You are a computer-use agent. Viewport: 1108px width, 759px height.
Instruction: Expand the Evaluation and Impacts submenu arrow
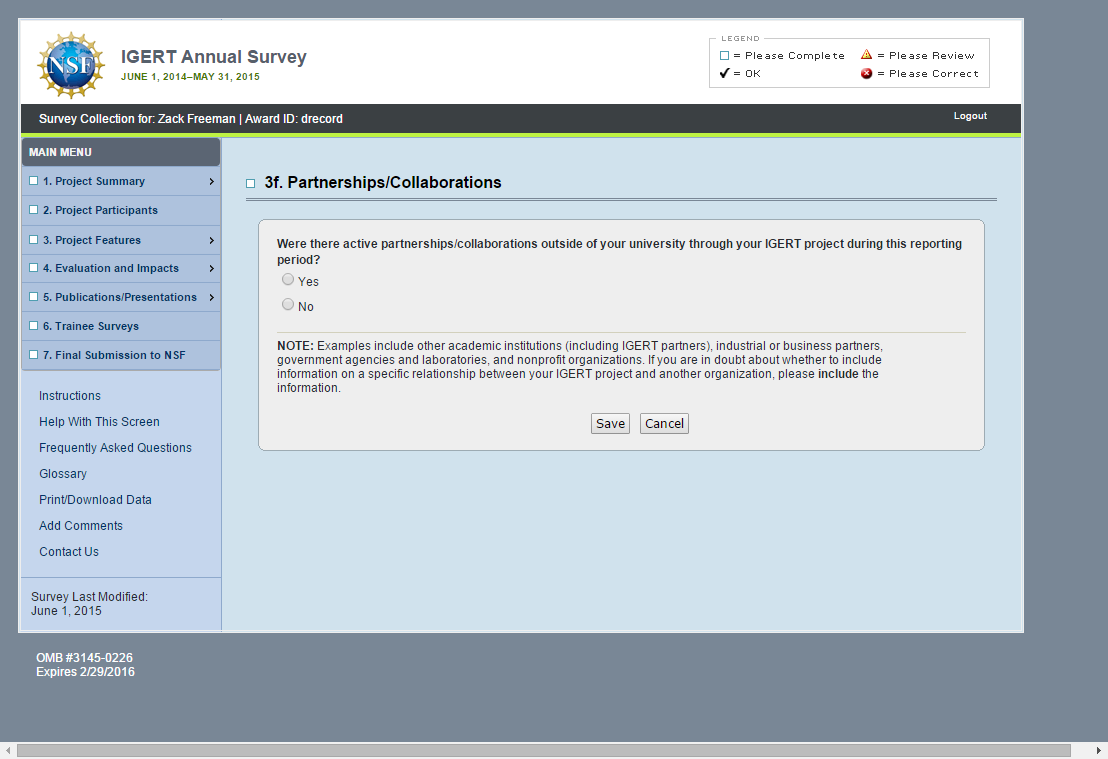click(211, 269)
